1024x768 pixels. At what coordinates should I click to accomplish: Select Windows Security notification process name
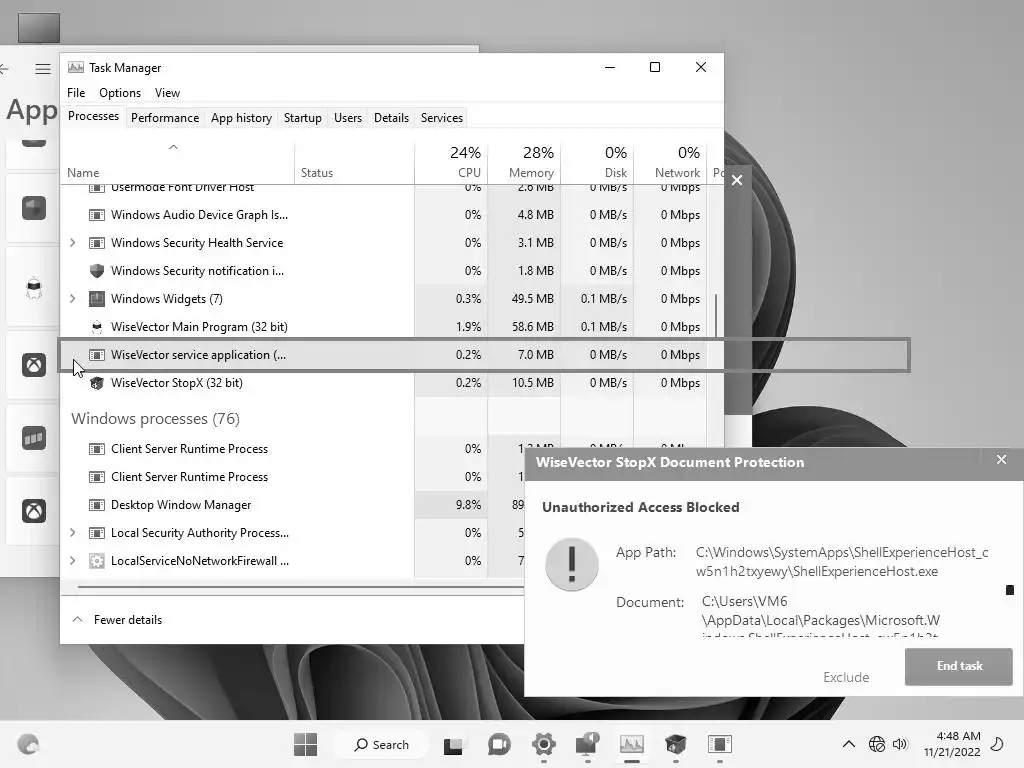(197, 271)
